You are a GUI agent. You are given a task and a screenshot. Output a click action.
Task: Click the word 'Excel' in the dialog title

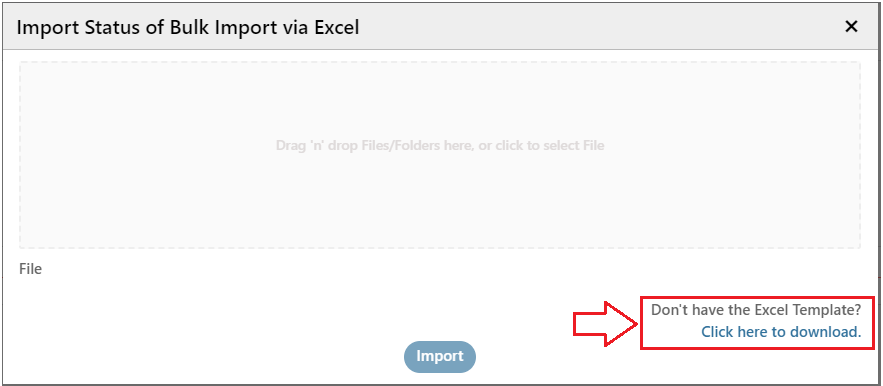tap(336, 27)
